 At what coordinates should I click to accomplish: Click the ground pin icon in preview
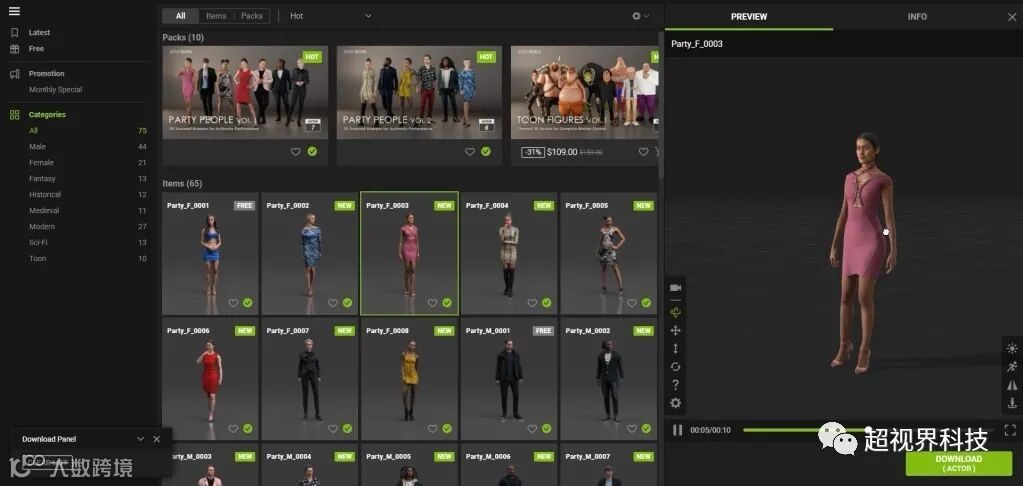click(x=1012, y=403)
